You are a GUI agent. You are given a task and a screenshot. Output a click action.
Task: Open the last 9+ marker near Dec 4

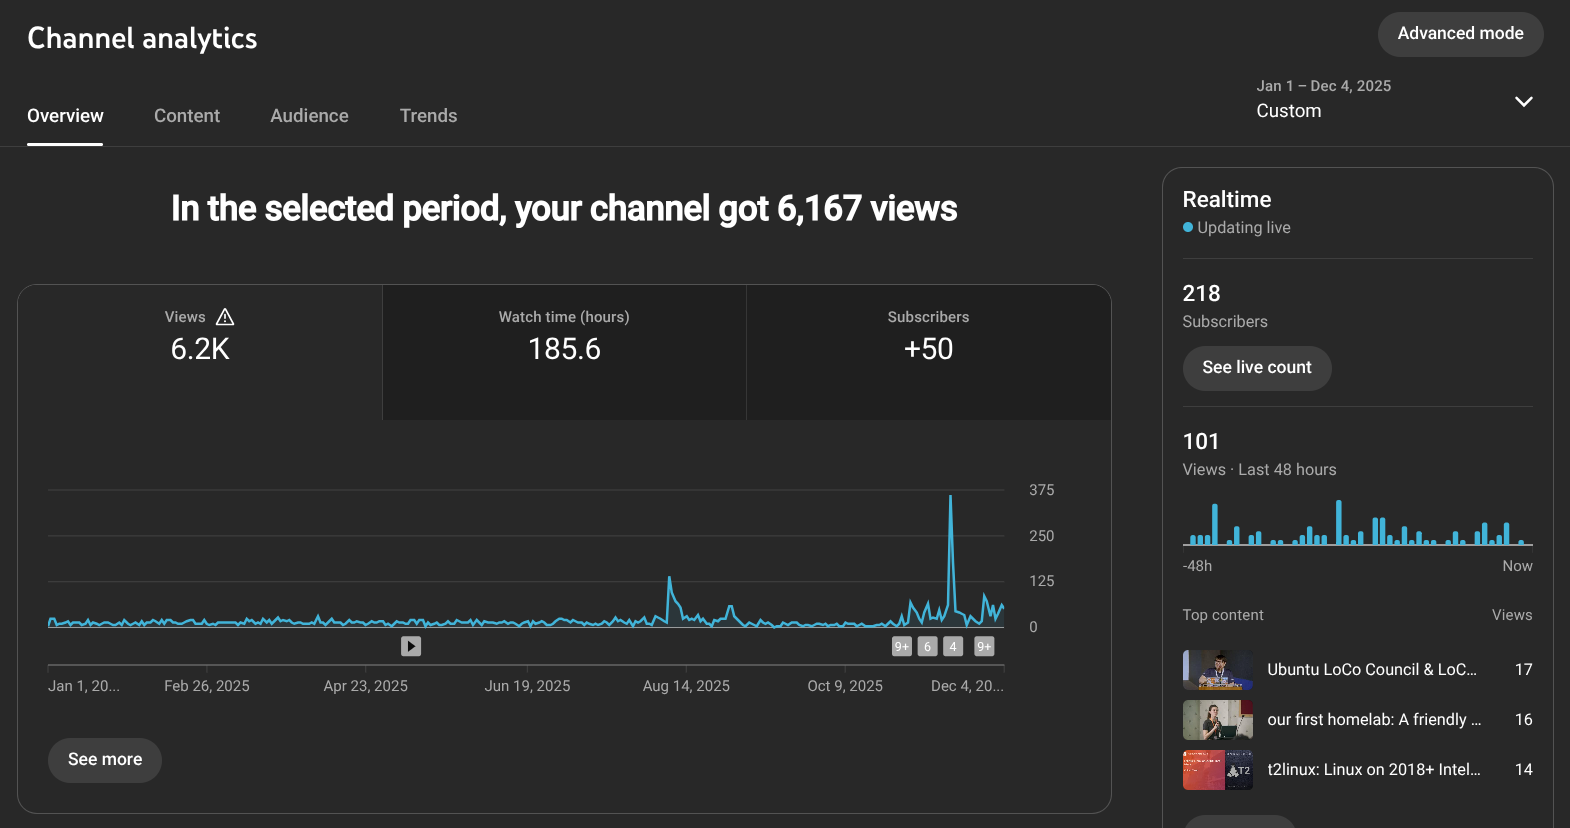coord(984,646)
